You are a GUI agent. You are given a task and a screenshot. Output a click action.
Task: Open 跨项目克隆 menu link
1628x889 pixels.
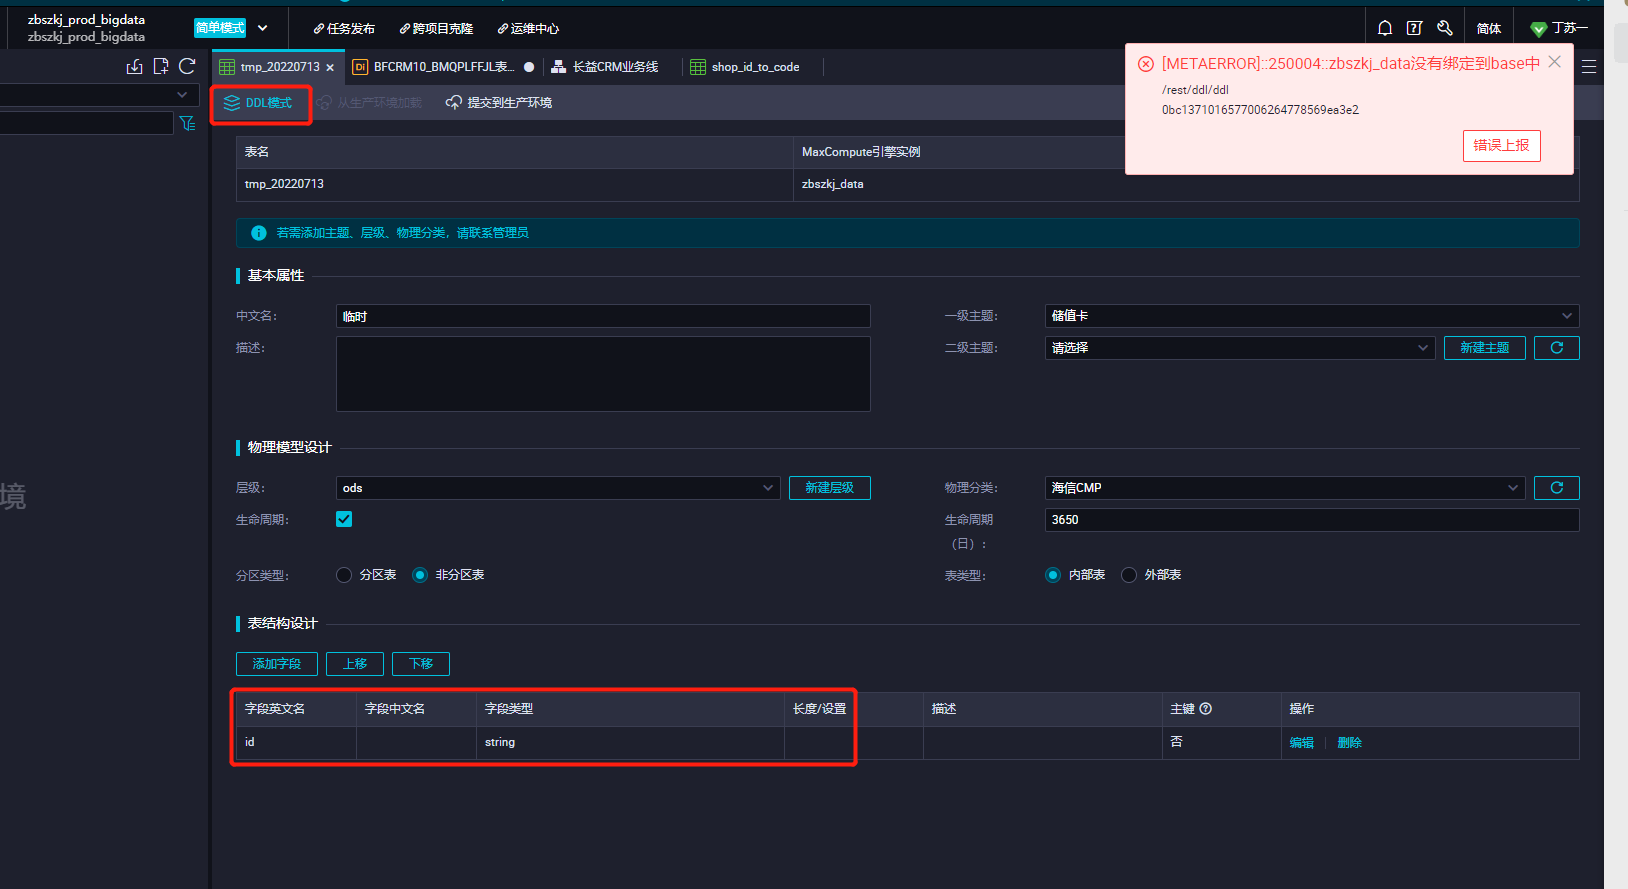(x=436, y=28)
